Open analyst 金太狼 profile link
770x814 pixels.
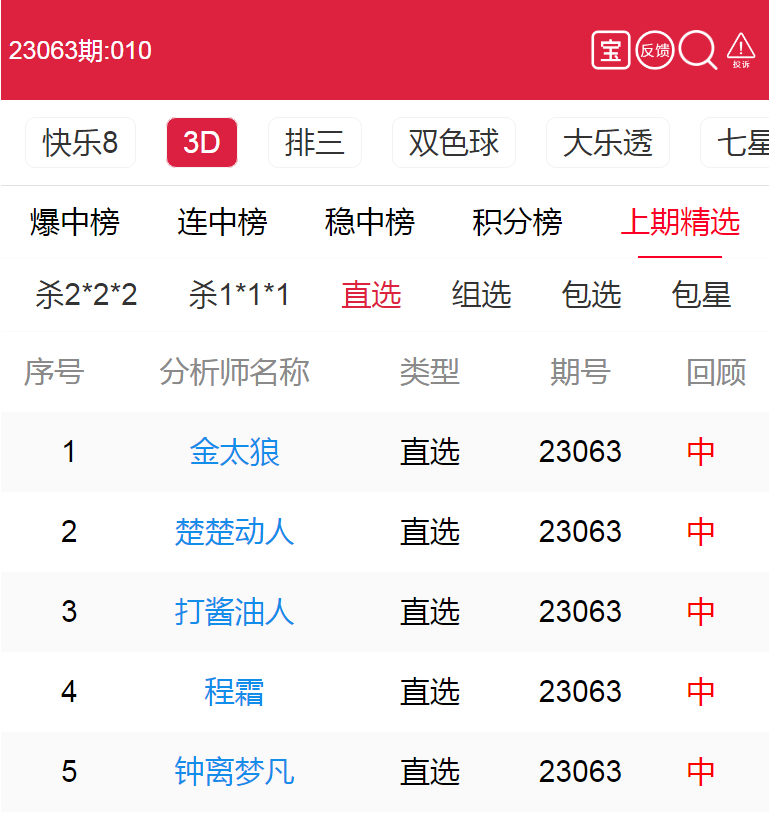point(235,452)
